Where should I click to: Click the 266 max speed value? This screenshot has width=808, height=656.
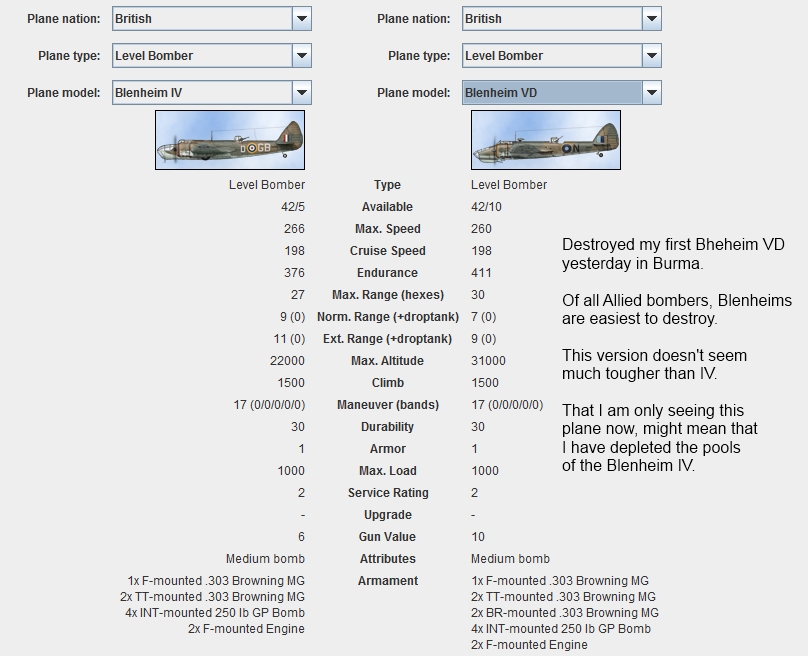tap(294, 229)
